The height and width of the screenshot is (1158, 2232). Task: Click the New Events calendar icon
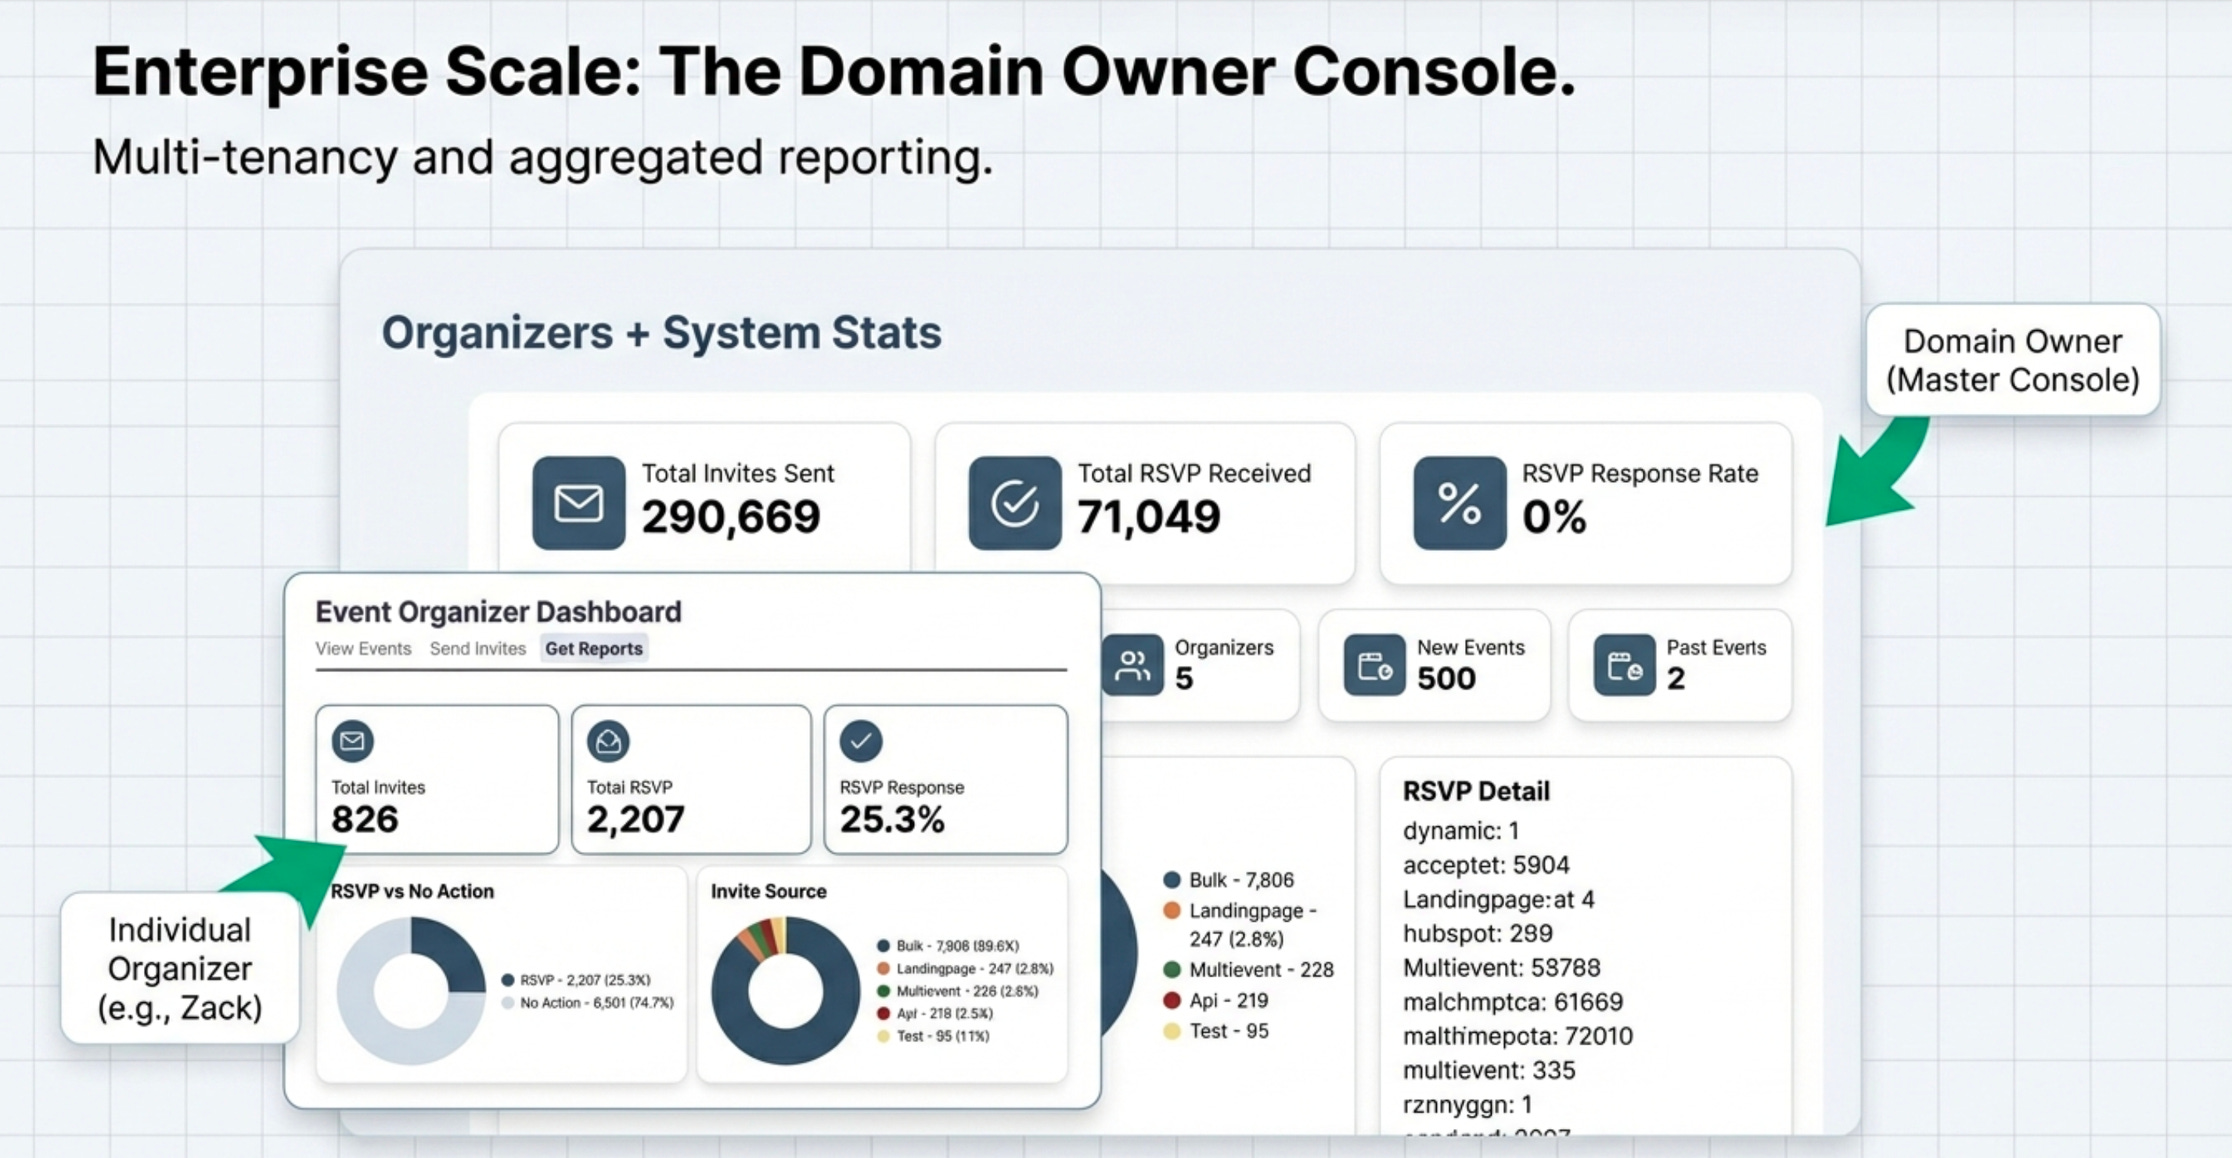pyautogui.click(x=1374, y=665)
